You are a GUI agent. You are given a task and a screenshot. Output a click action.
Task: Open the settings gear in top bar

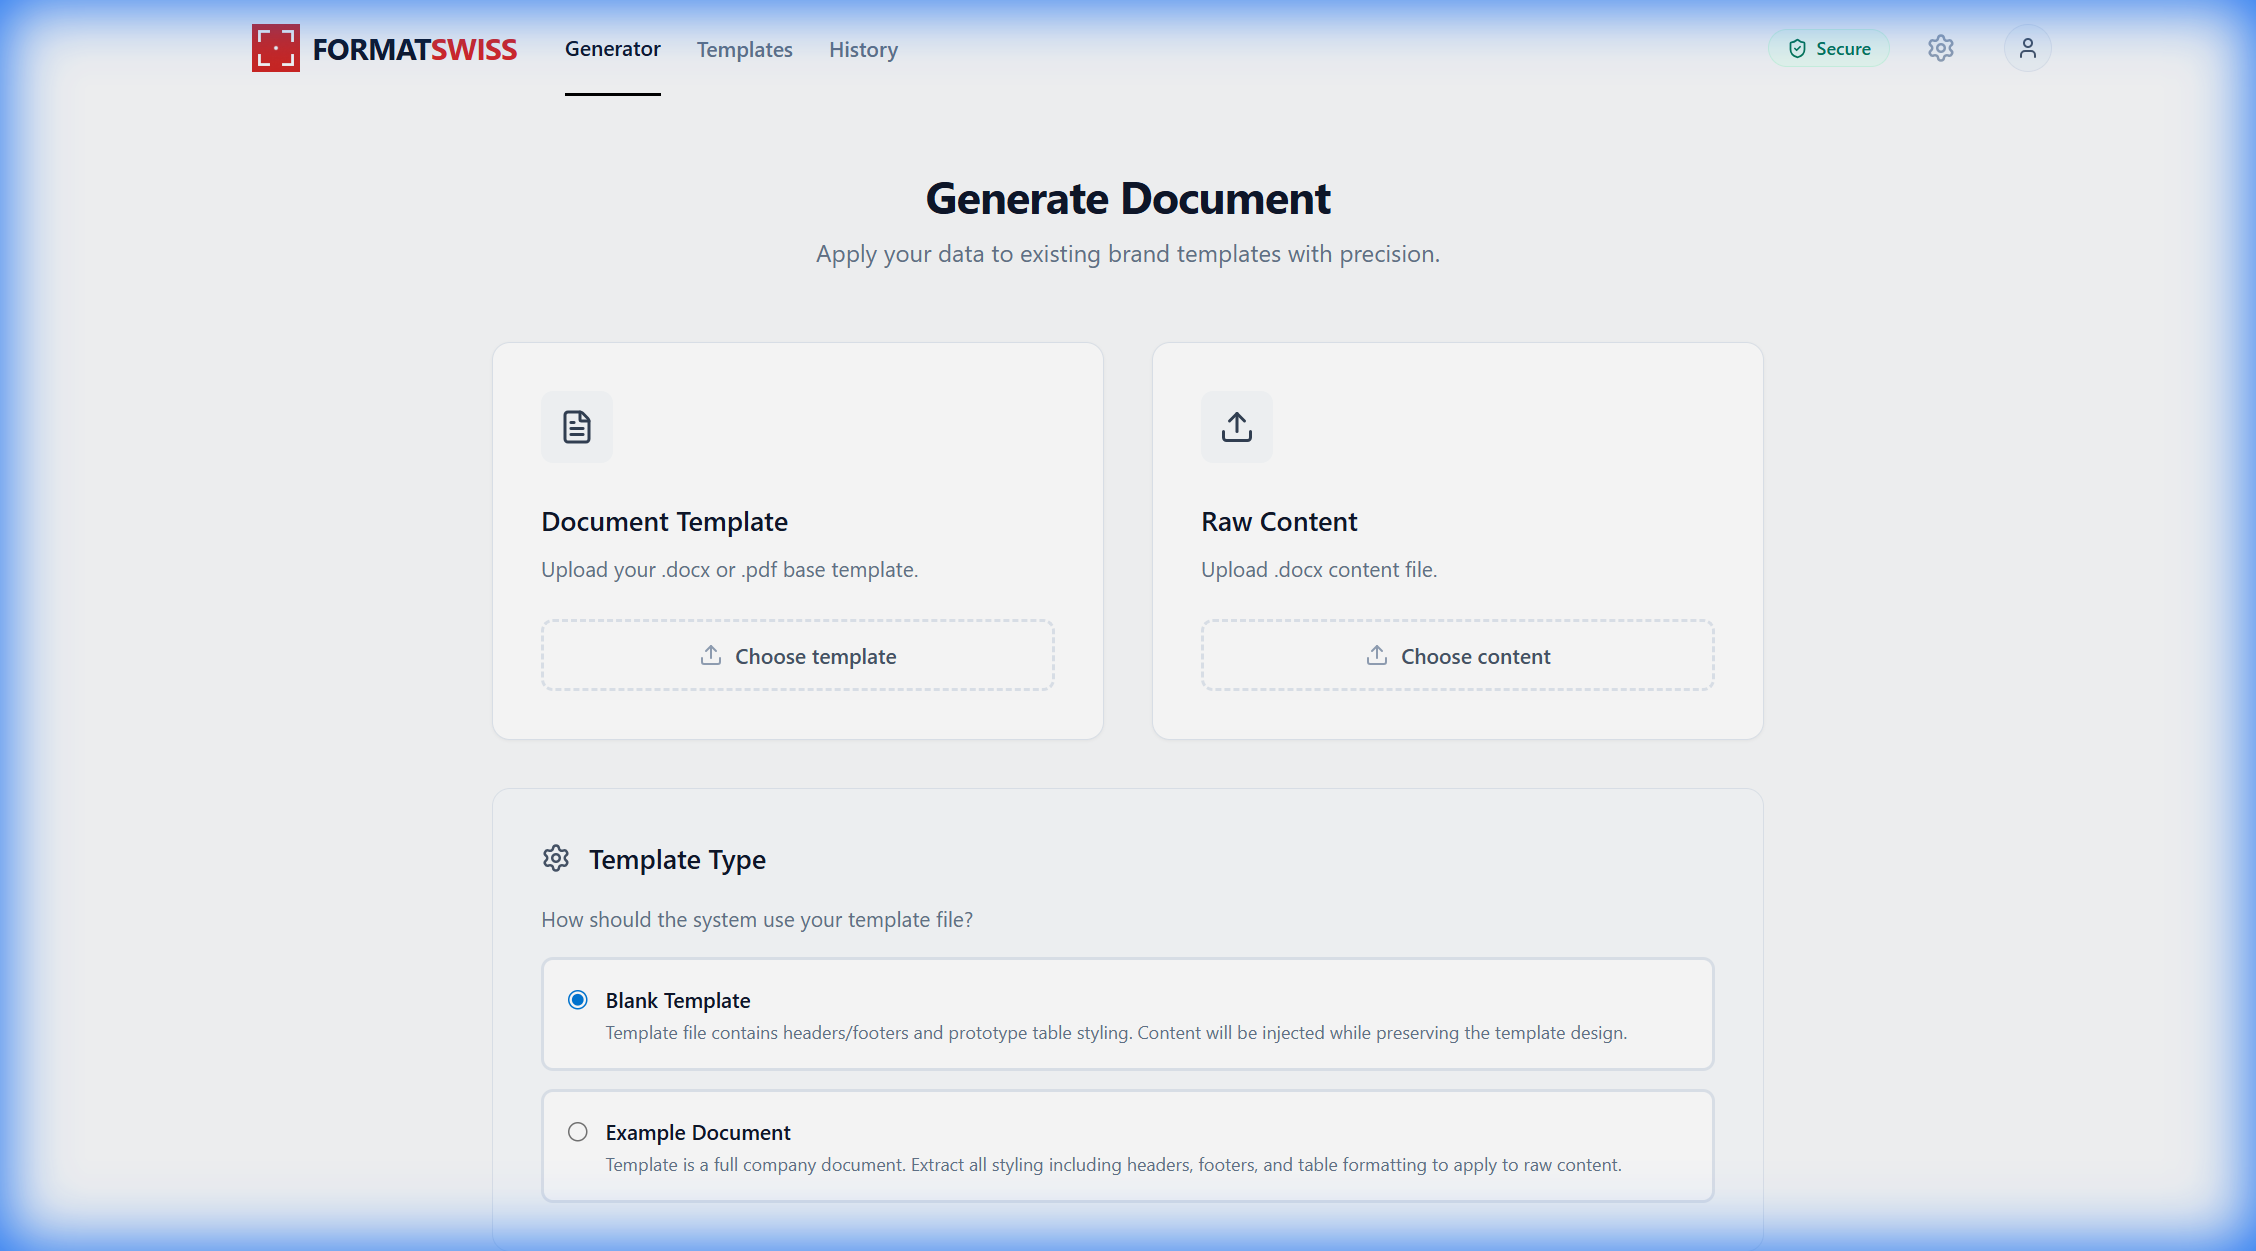[1941, 47]
